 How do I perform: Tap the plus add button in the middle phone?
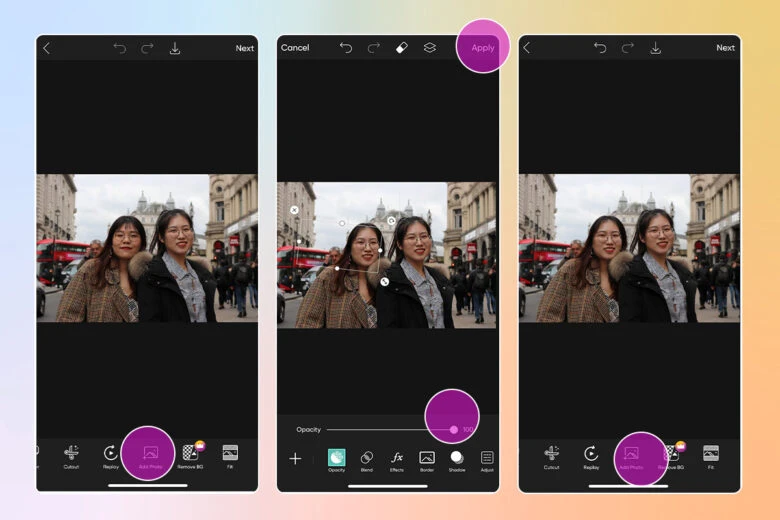pos(295,459)
